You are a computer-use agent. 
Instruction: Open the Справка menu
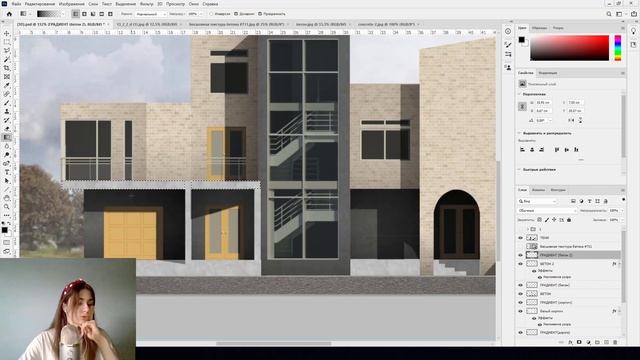pos(210,4)
